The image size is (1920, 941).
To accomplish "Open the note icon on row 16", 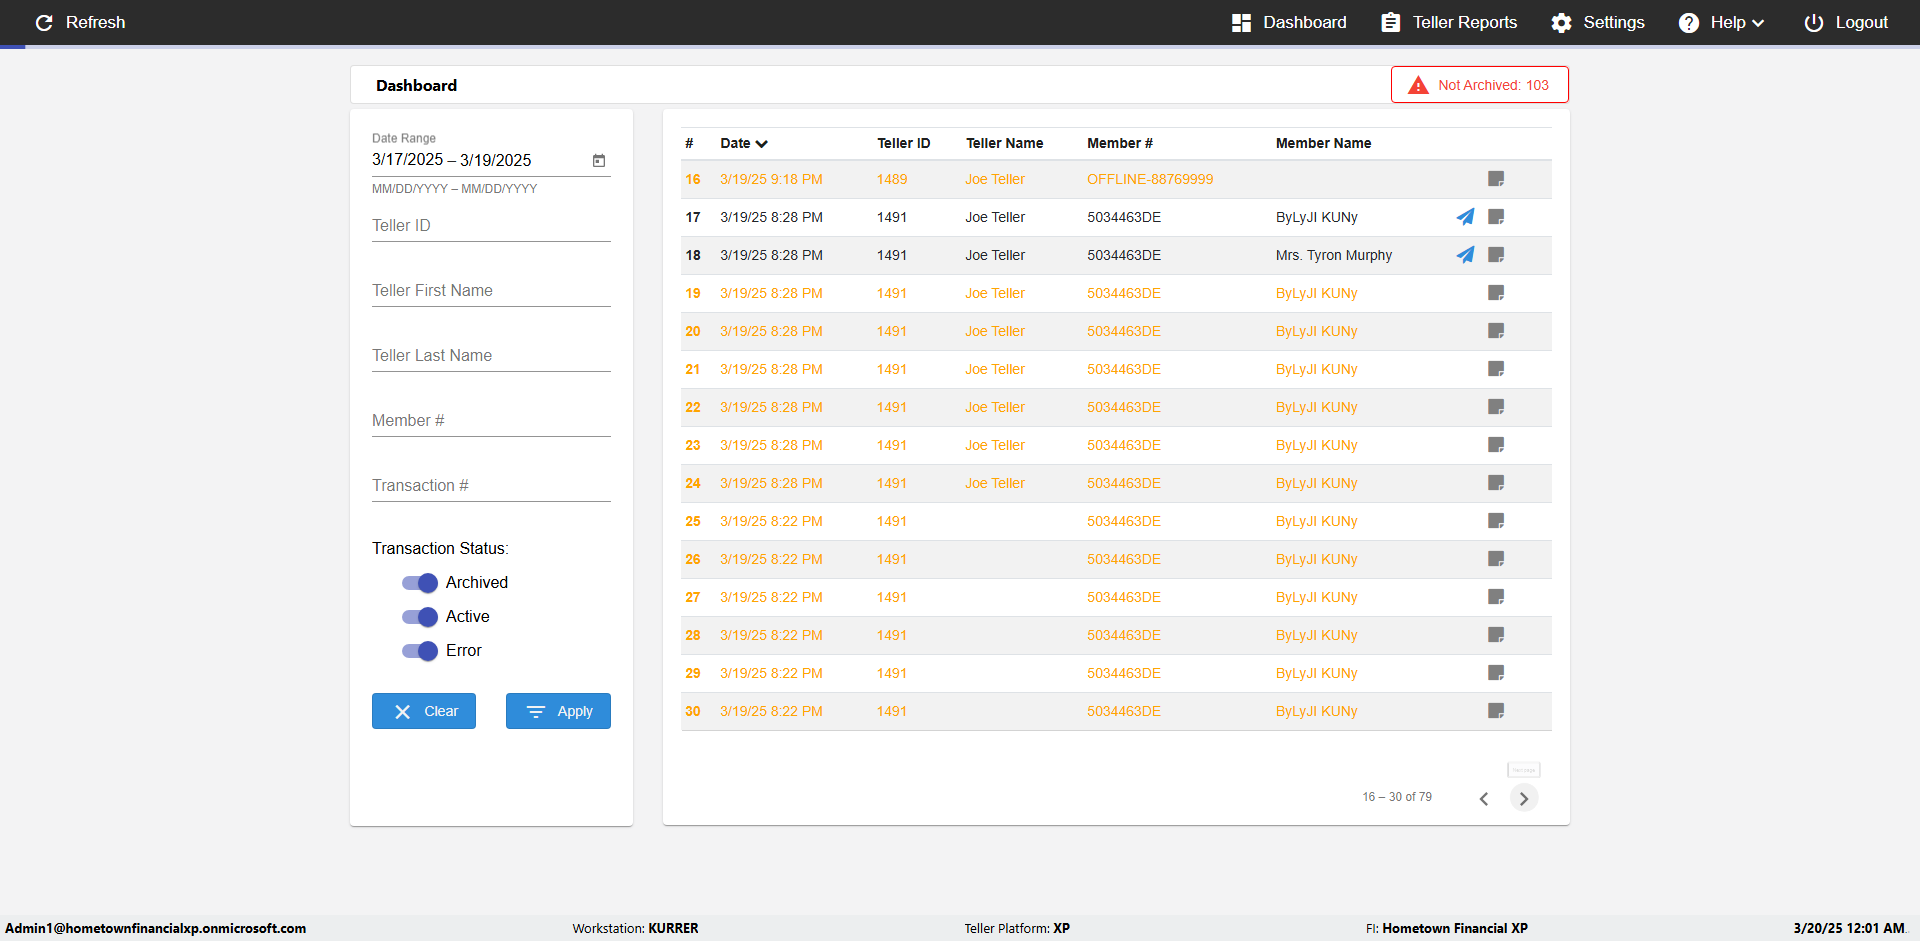I will [x=1496, y=179].
